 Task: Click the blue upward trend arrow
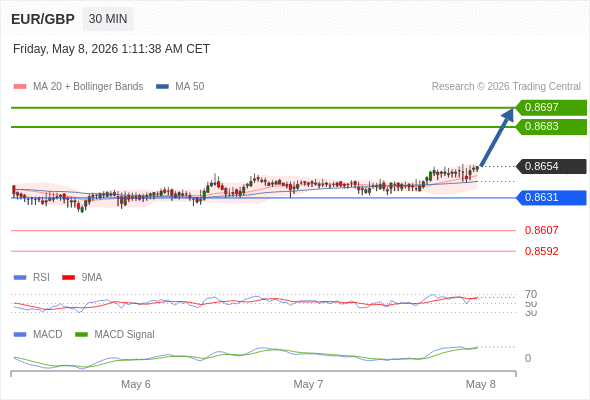pyautogui.click(x=497, y=137)
